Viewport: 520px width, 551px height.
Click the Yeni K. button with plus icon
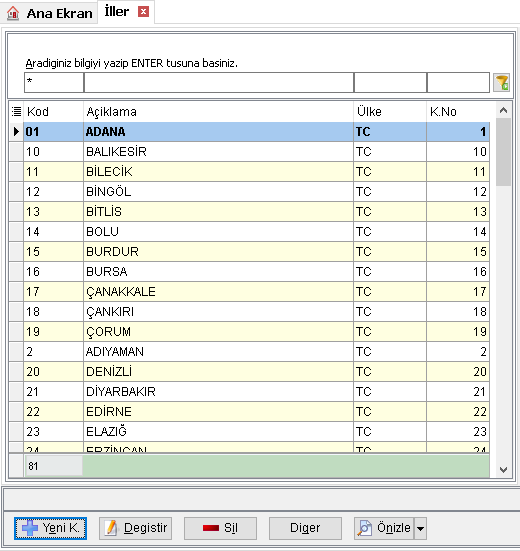pyautogui.click(x=51, y=528)
